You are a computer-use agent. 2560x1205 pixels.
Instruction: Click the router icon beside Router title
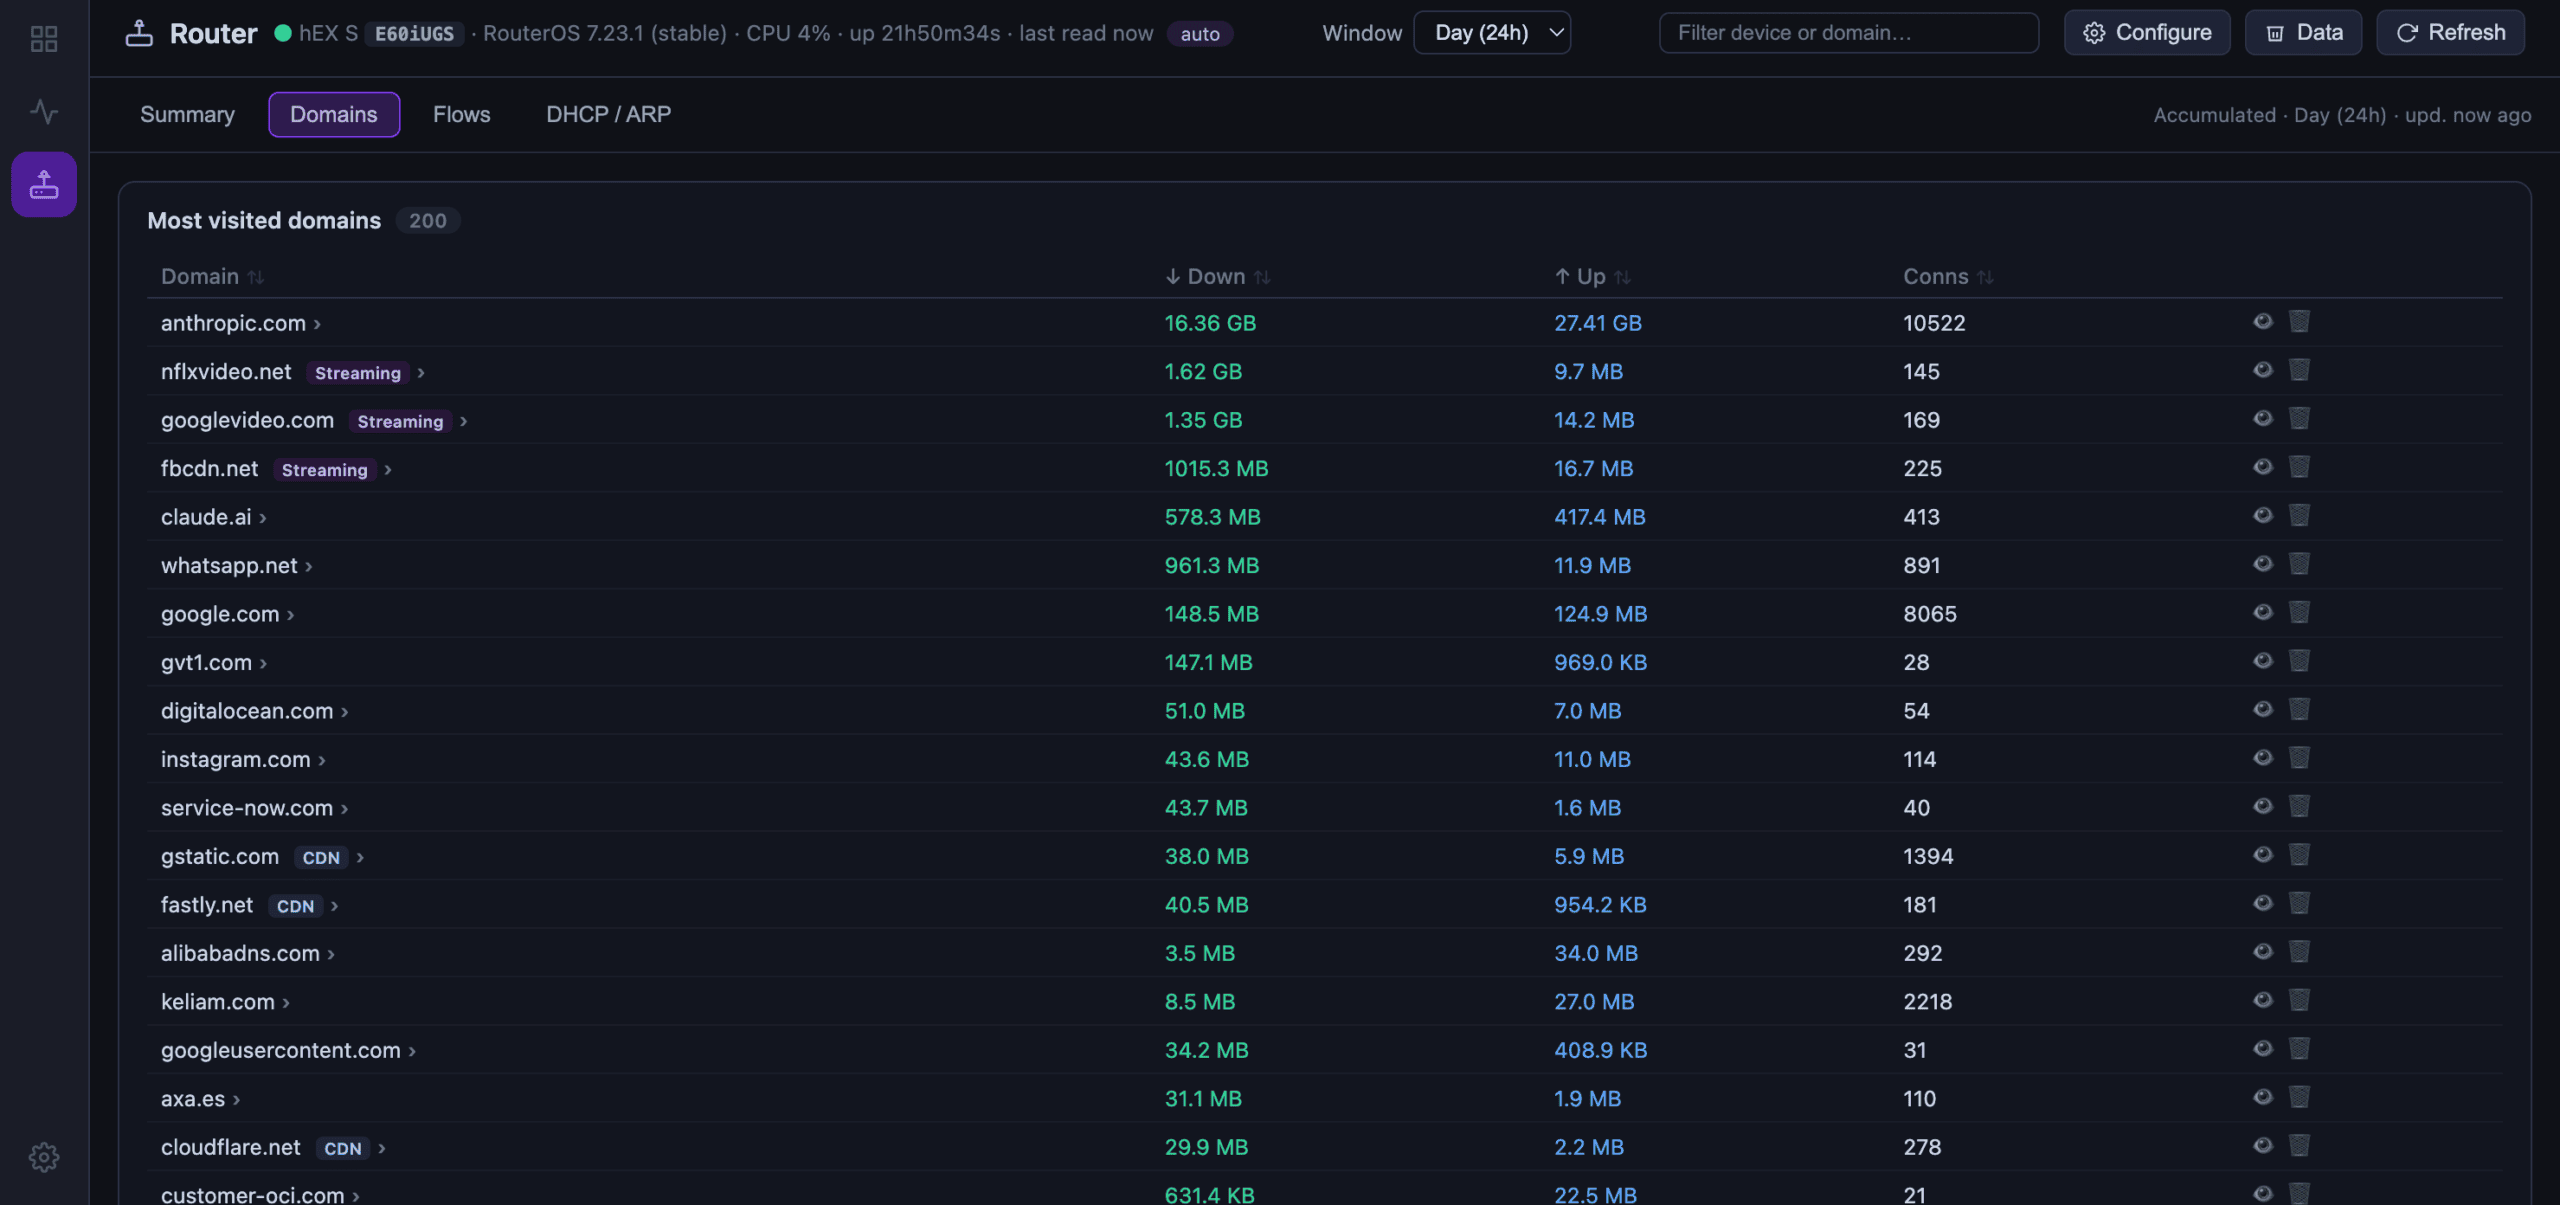pyautogui.click(x=139, y=33)
